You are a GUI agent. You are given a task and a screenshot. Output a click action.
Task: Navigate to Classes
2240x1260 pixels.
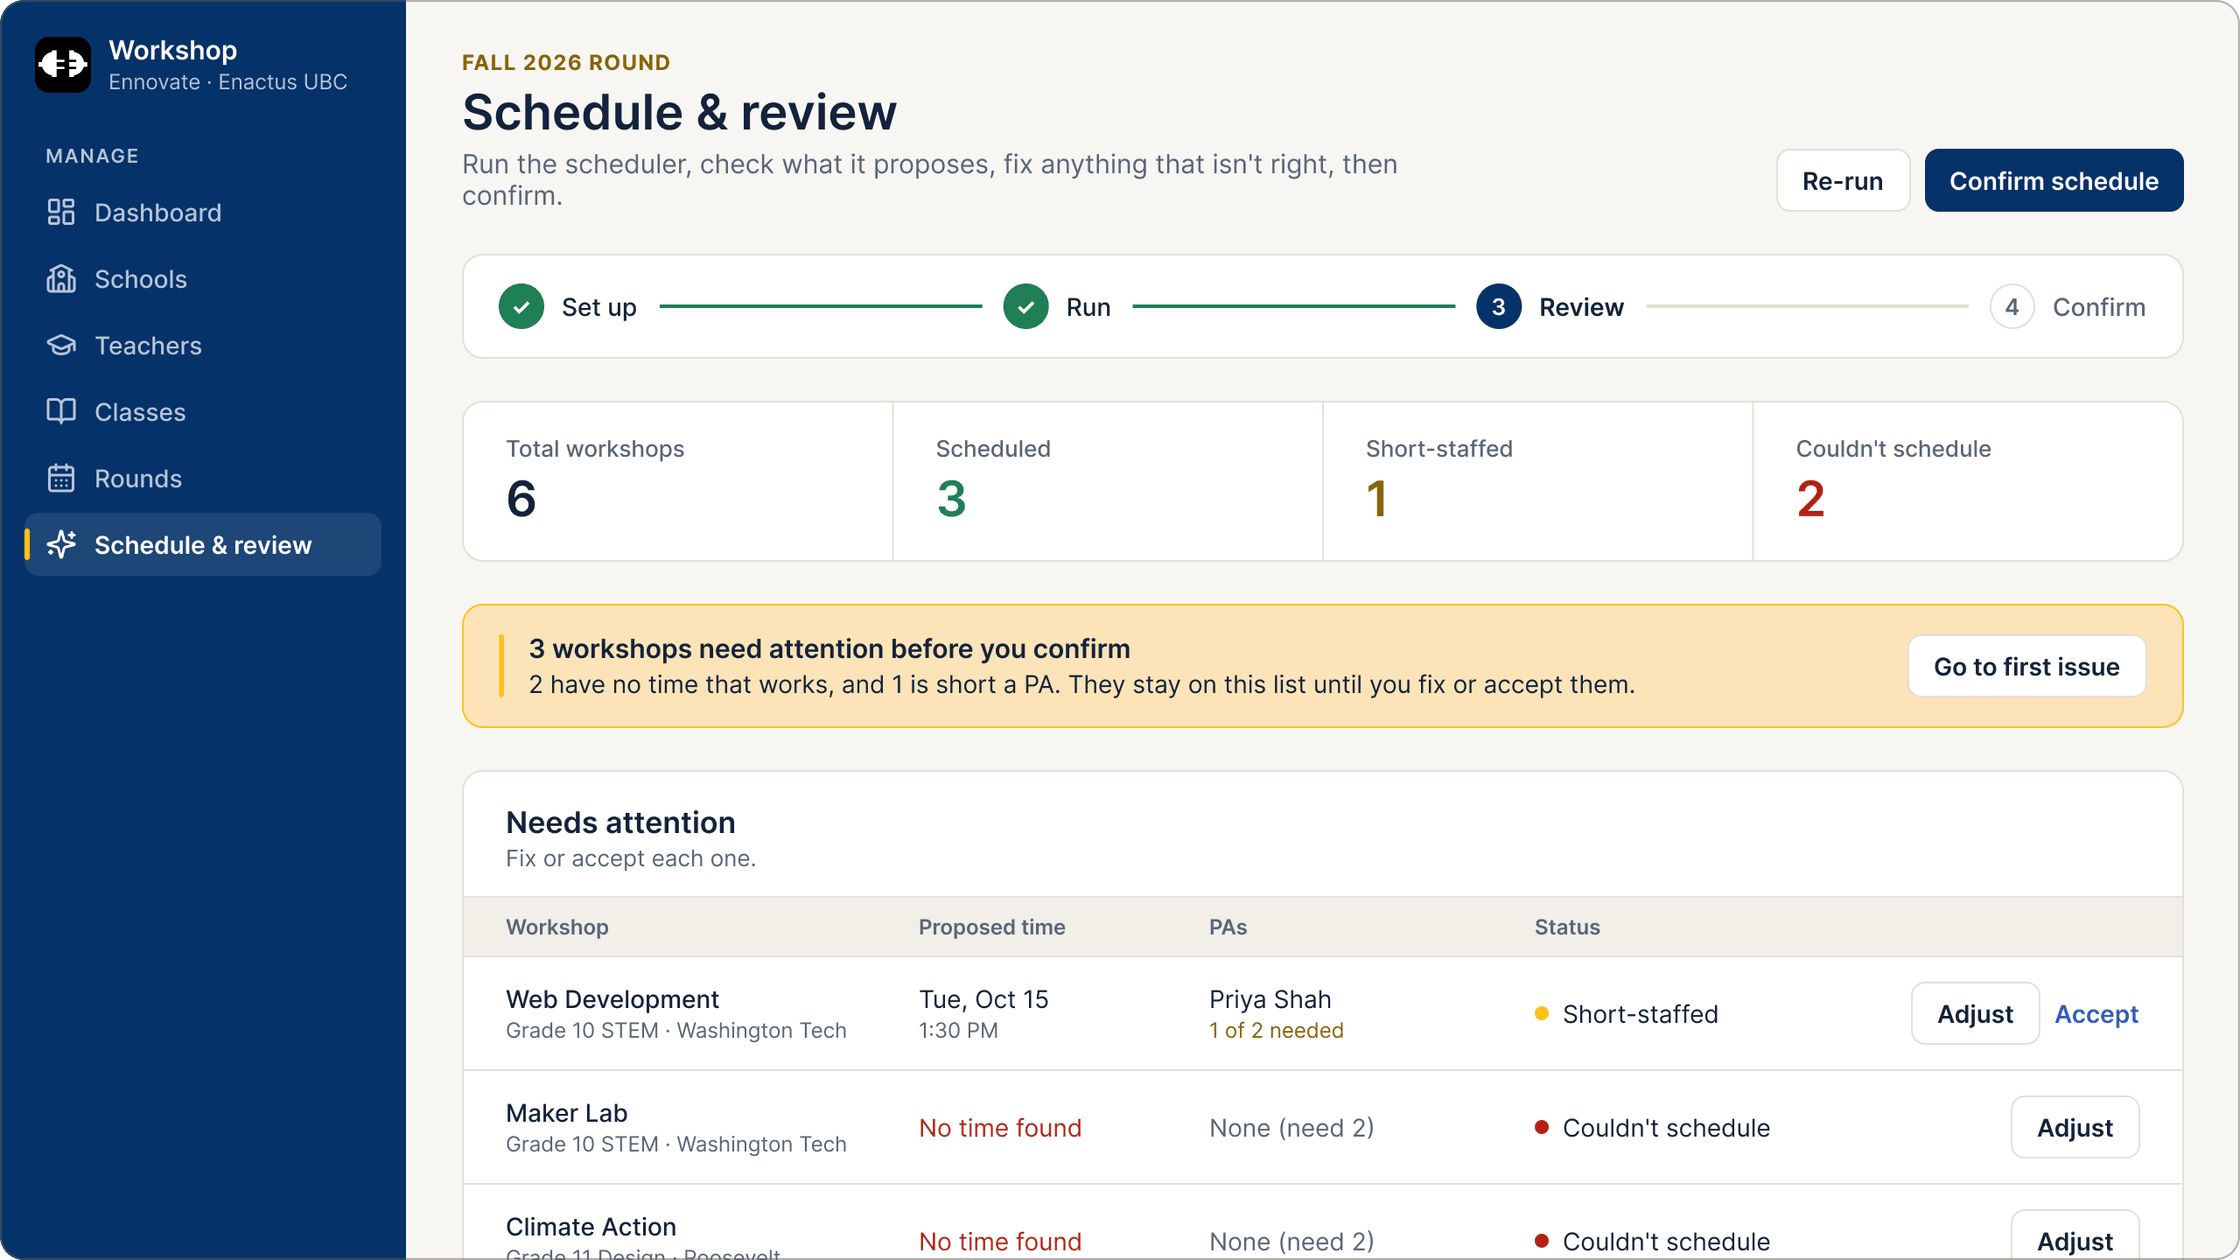coord(203,412)
